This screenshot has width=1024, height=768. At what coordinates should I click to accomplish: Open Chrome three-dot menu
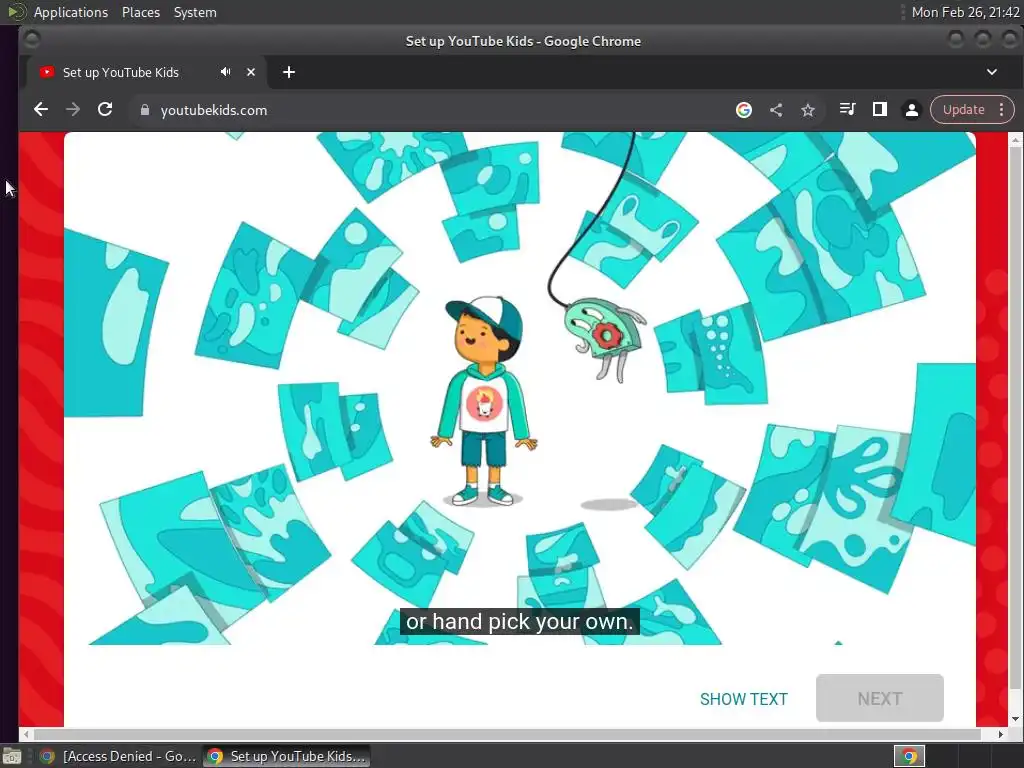click(x=1001, y=110)
